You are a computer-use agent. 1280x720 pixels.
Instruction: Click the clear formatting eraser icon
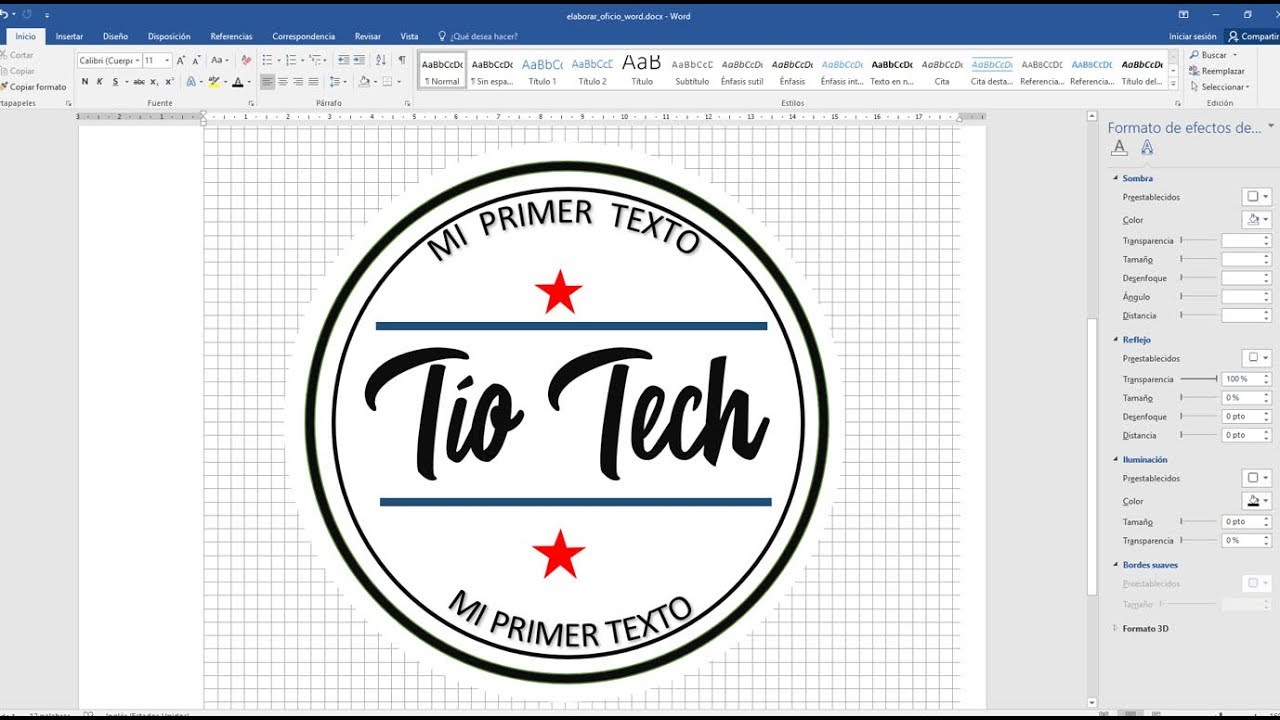click(246, 61)
